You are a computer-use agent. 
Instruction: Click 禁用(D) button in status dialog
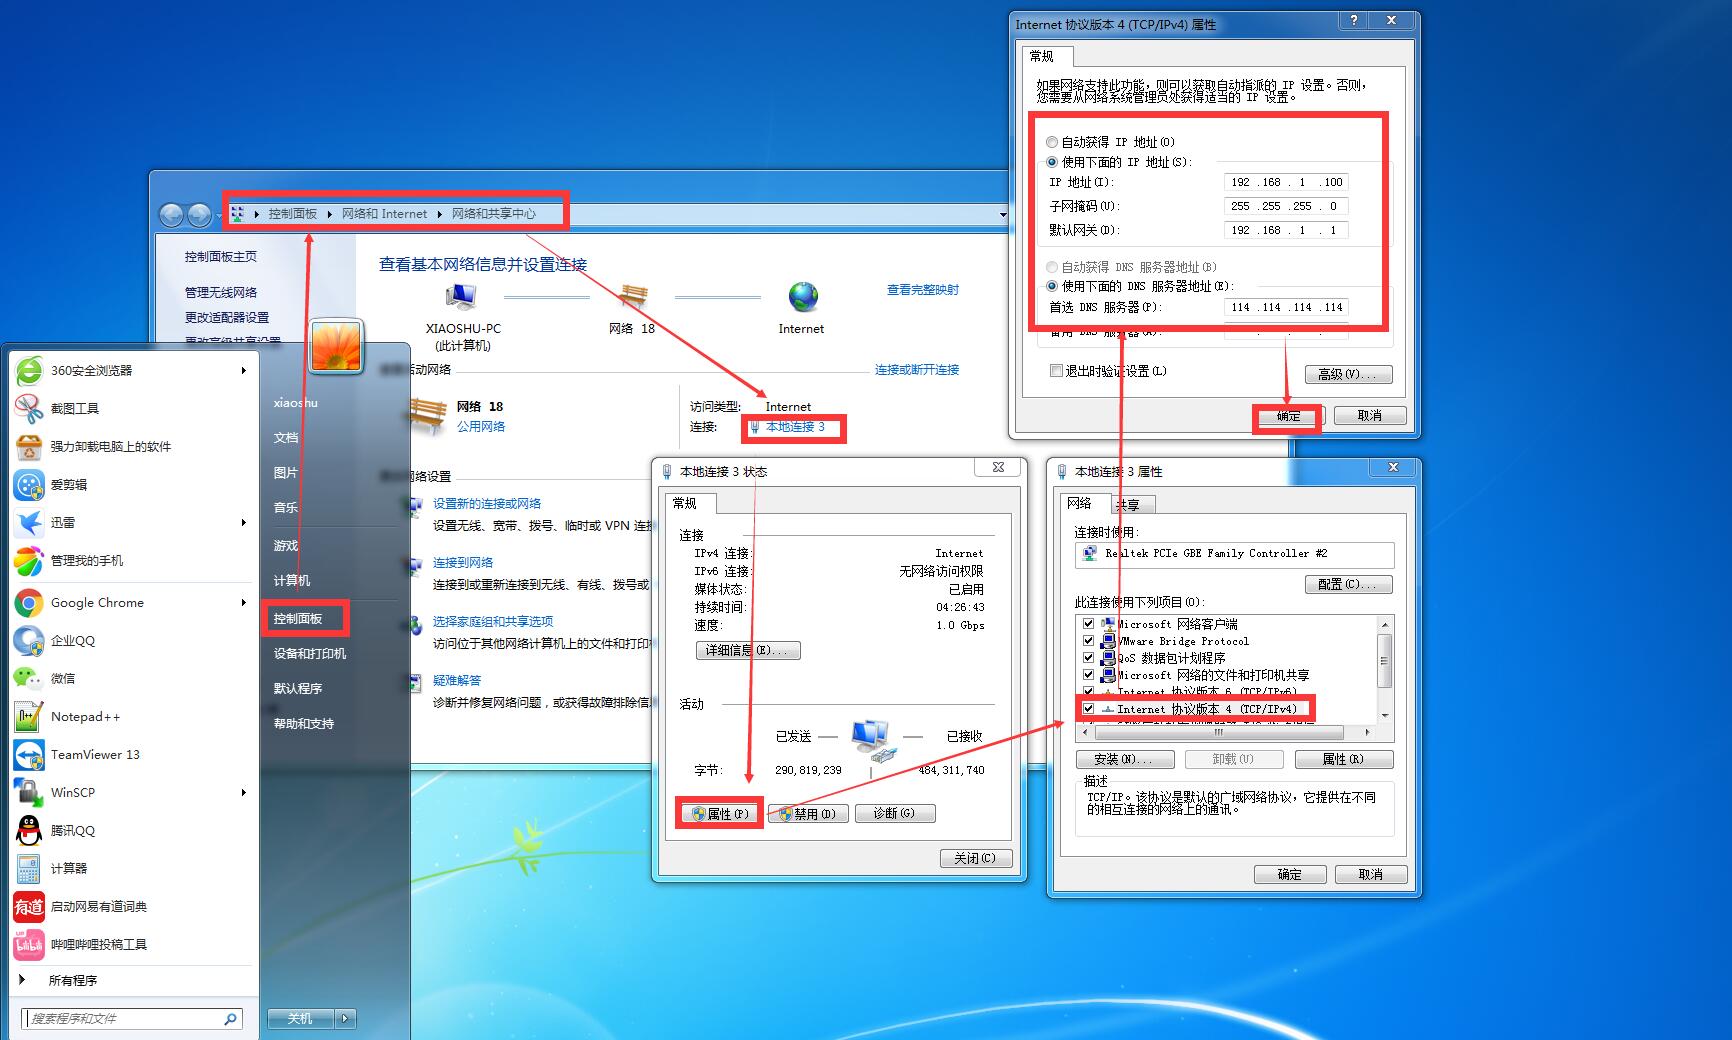point(808,814)
